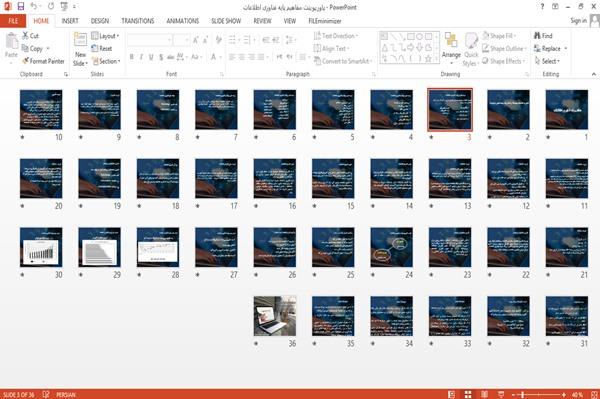Screen dimensions: 600x399
Task: Open Shape Fill dropdown
Action: click(x=499, y=36)
